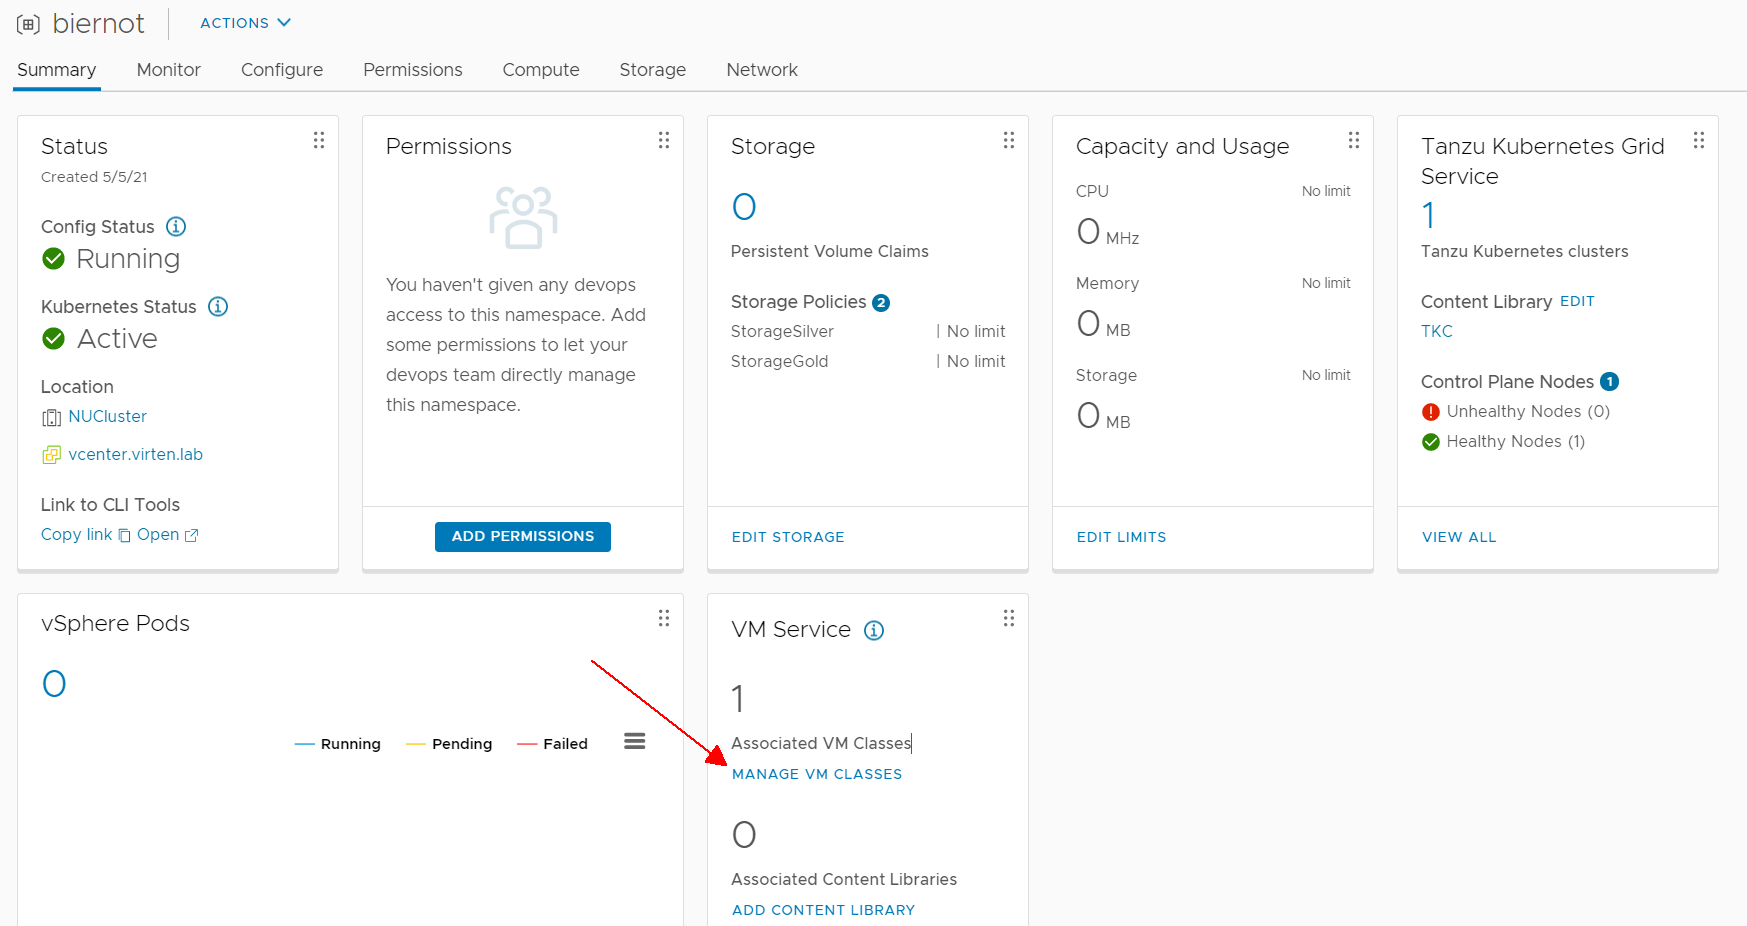Switch to the Monitor tab
The width and height of the screenshot is (1747, 926).
pos(169,70)
